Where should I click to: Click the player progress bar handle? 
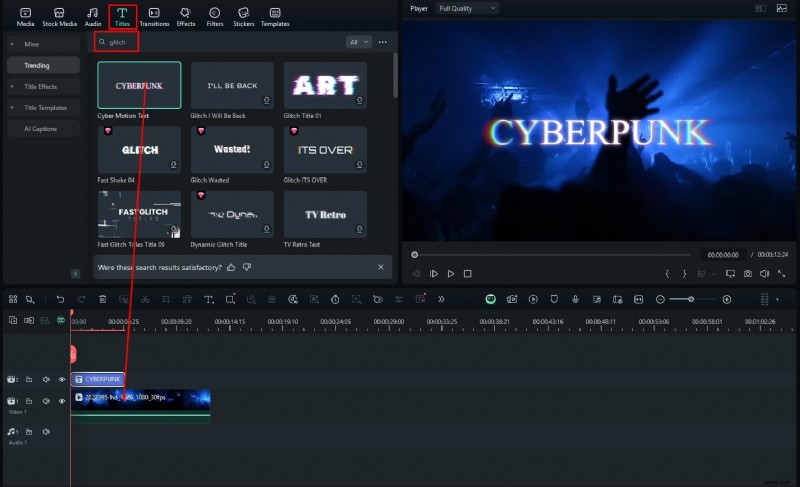[x=415, y=254]
